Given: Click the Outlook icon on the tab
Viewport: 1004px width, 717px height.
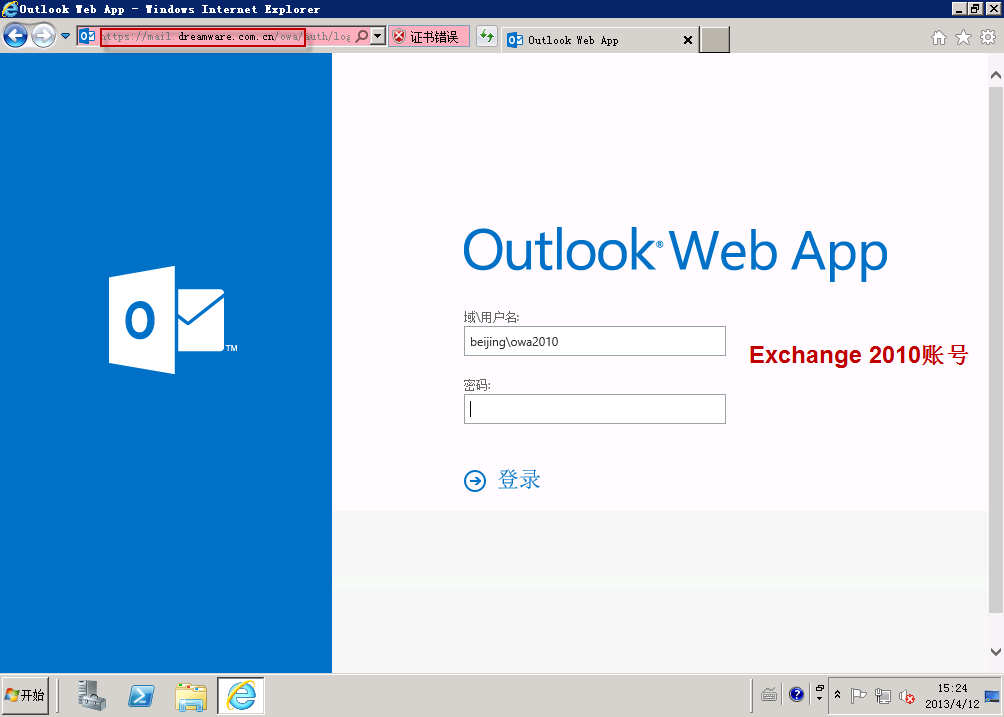Looking at the screenshot, I should point(515,40).
